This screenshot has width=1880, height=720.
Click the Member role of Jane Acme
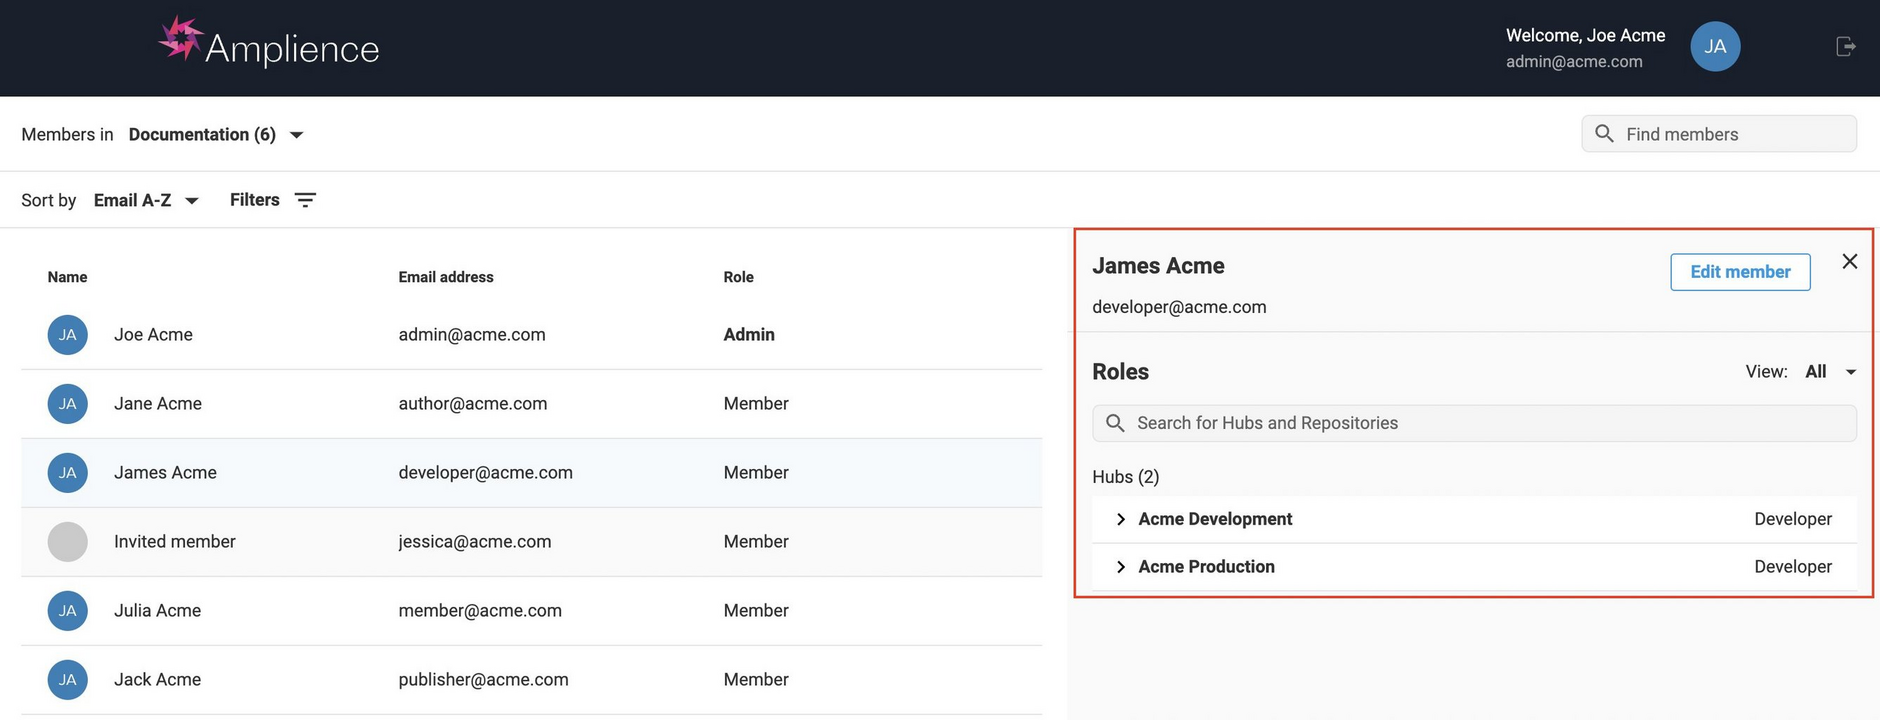tap(756, 404)
